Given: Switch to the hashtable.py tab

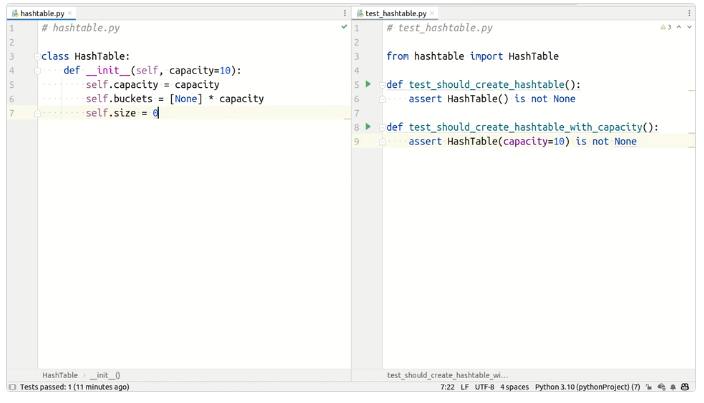Looking at the screenshot, I should click(42, 13).
